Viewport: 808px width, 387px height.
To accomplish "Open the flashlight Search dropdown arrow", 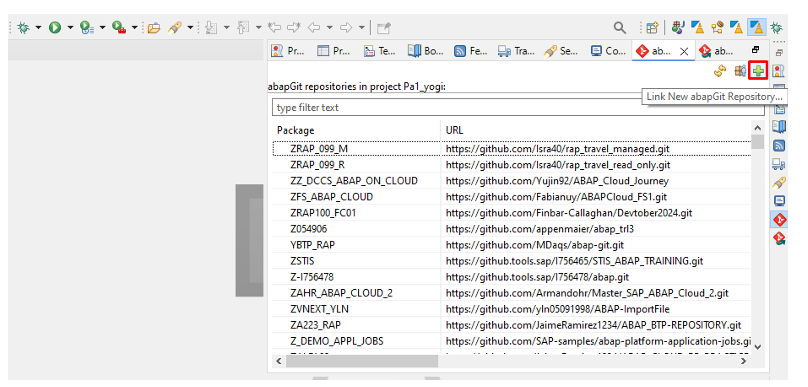I will tap(190, 28).
